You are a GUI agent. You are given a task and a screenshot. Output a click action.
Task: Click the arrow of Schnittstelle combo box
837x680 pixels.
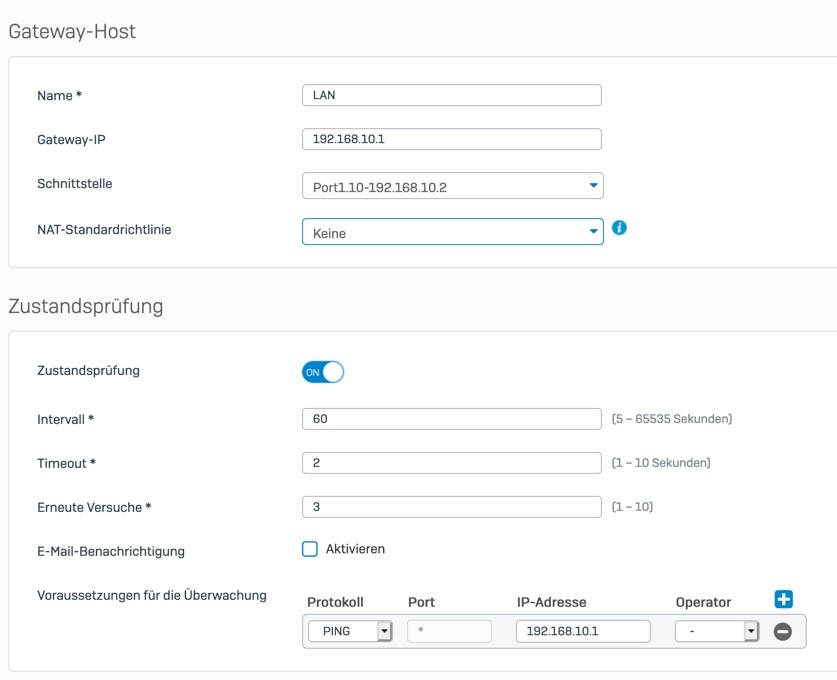click(x=593, y=185)
